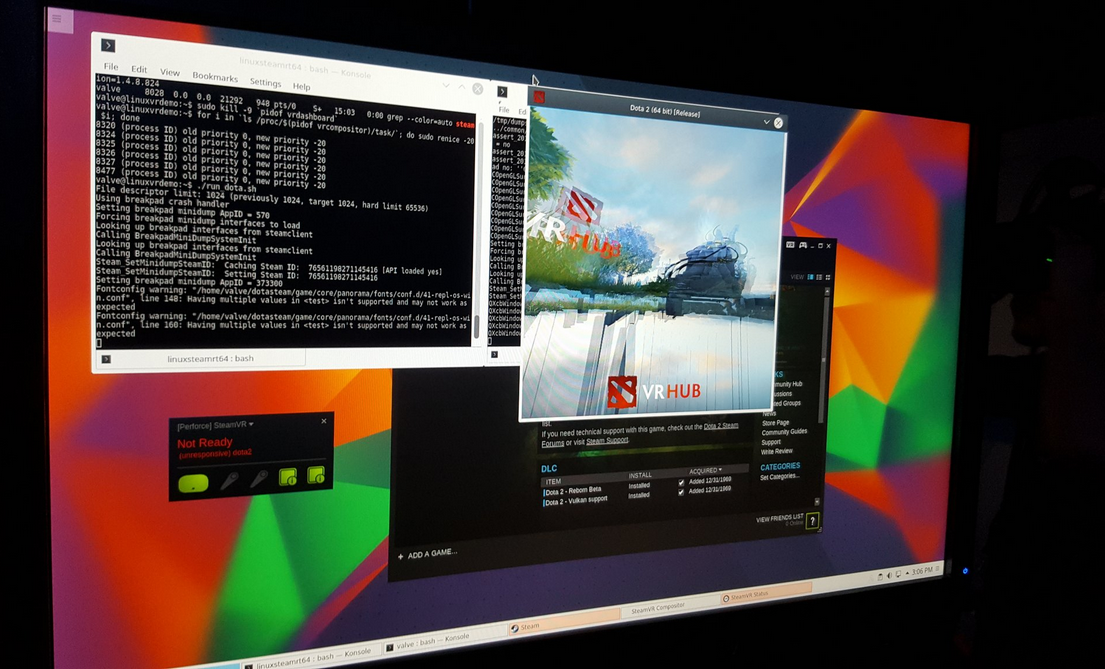Click the Steam taskbar entry
1105x669 pixels.
[x=564, y=620]
